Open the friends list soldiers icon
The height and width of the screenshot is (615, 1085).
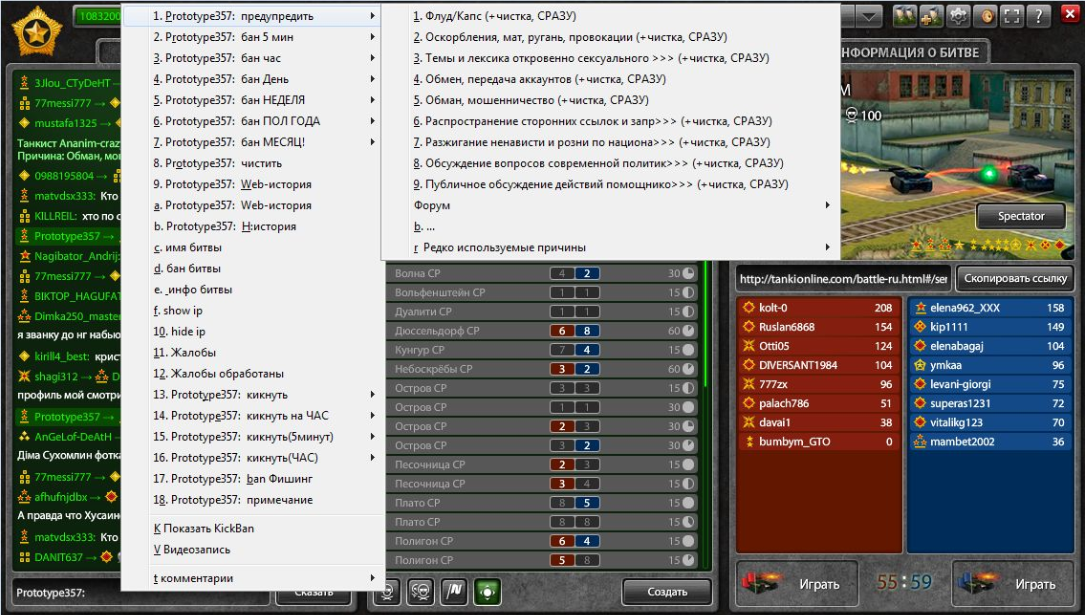coord(905,16)
